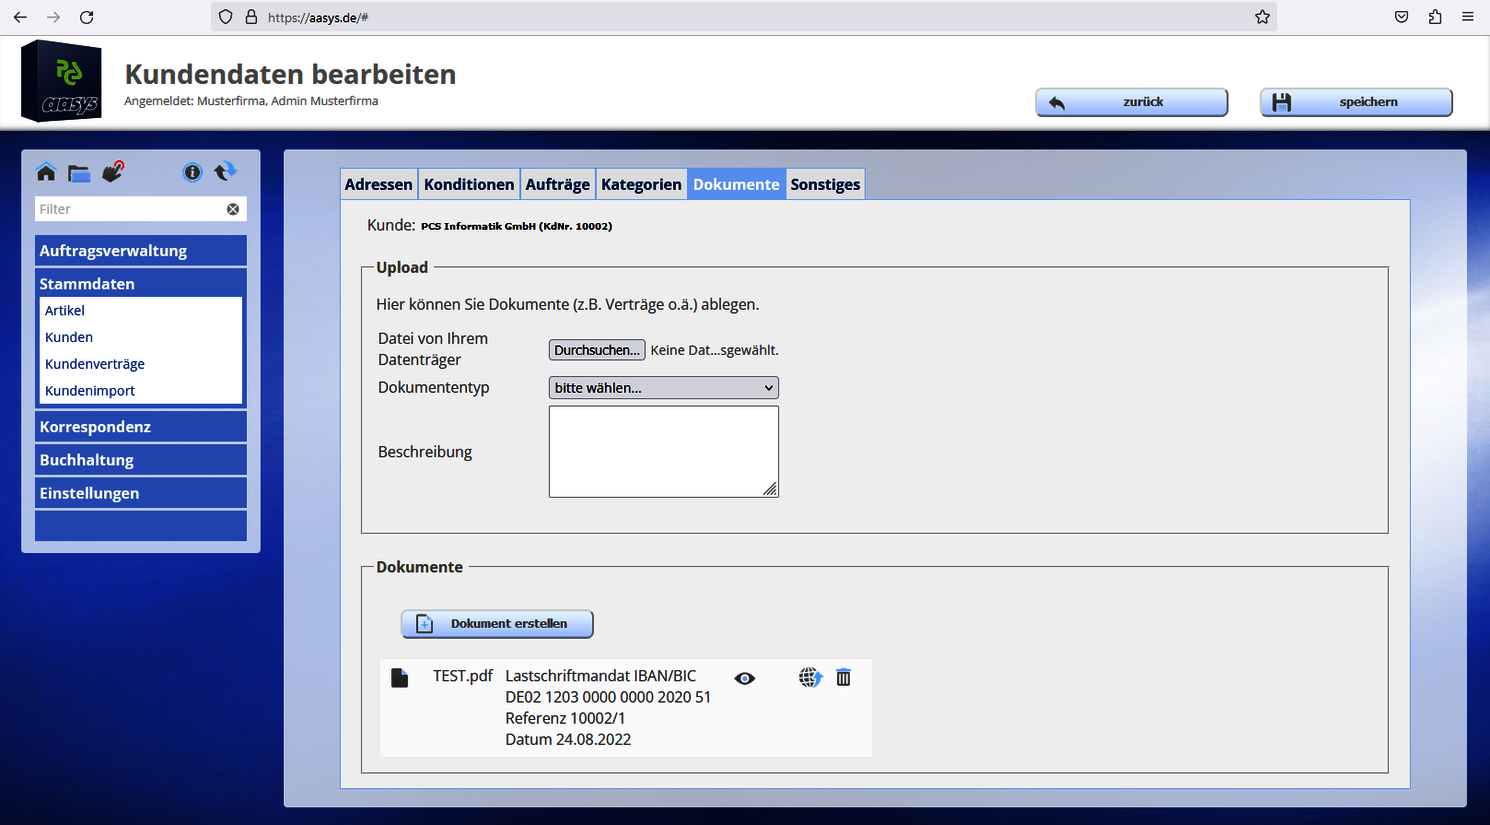The width and height of the screenshot is (1490, 825).
Task: Reload the page in browser
Action: (x=87, y=17)
